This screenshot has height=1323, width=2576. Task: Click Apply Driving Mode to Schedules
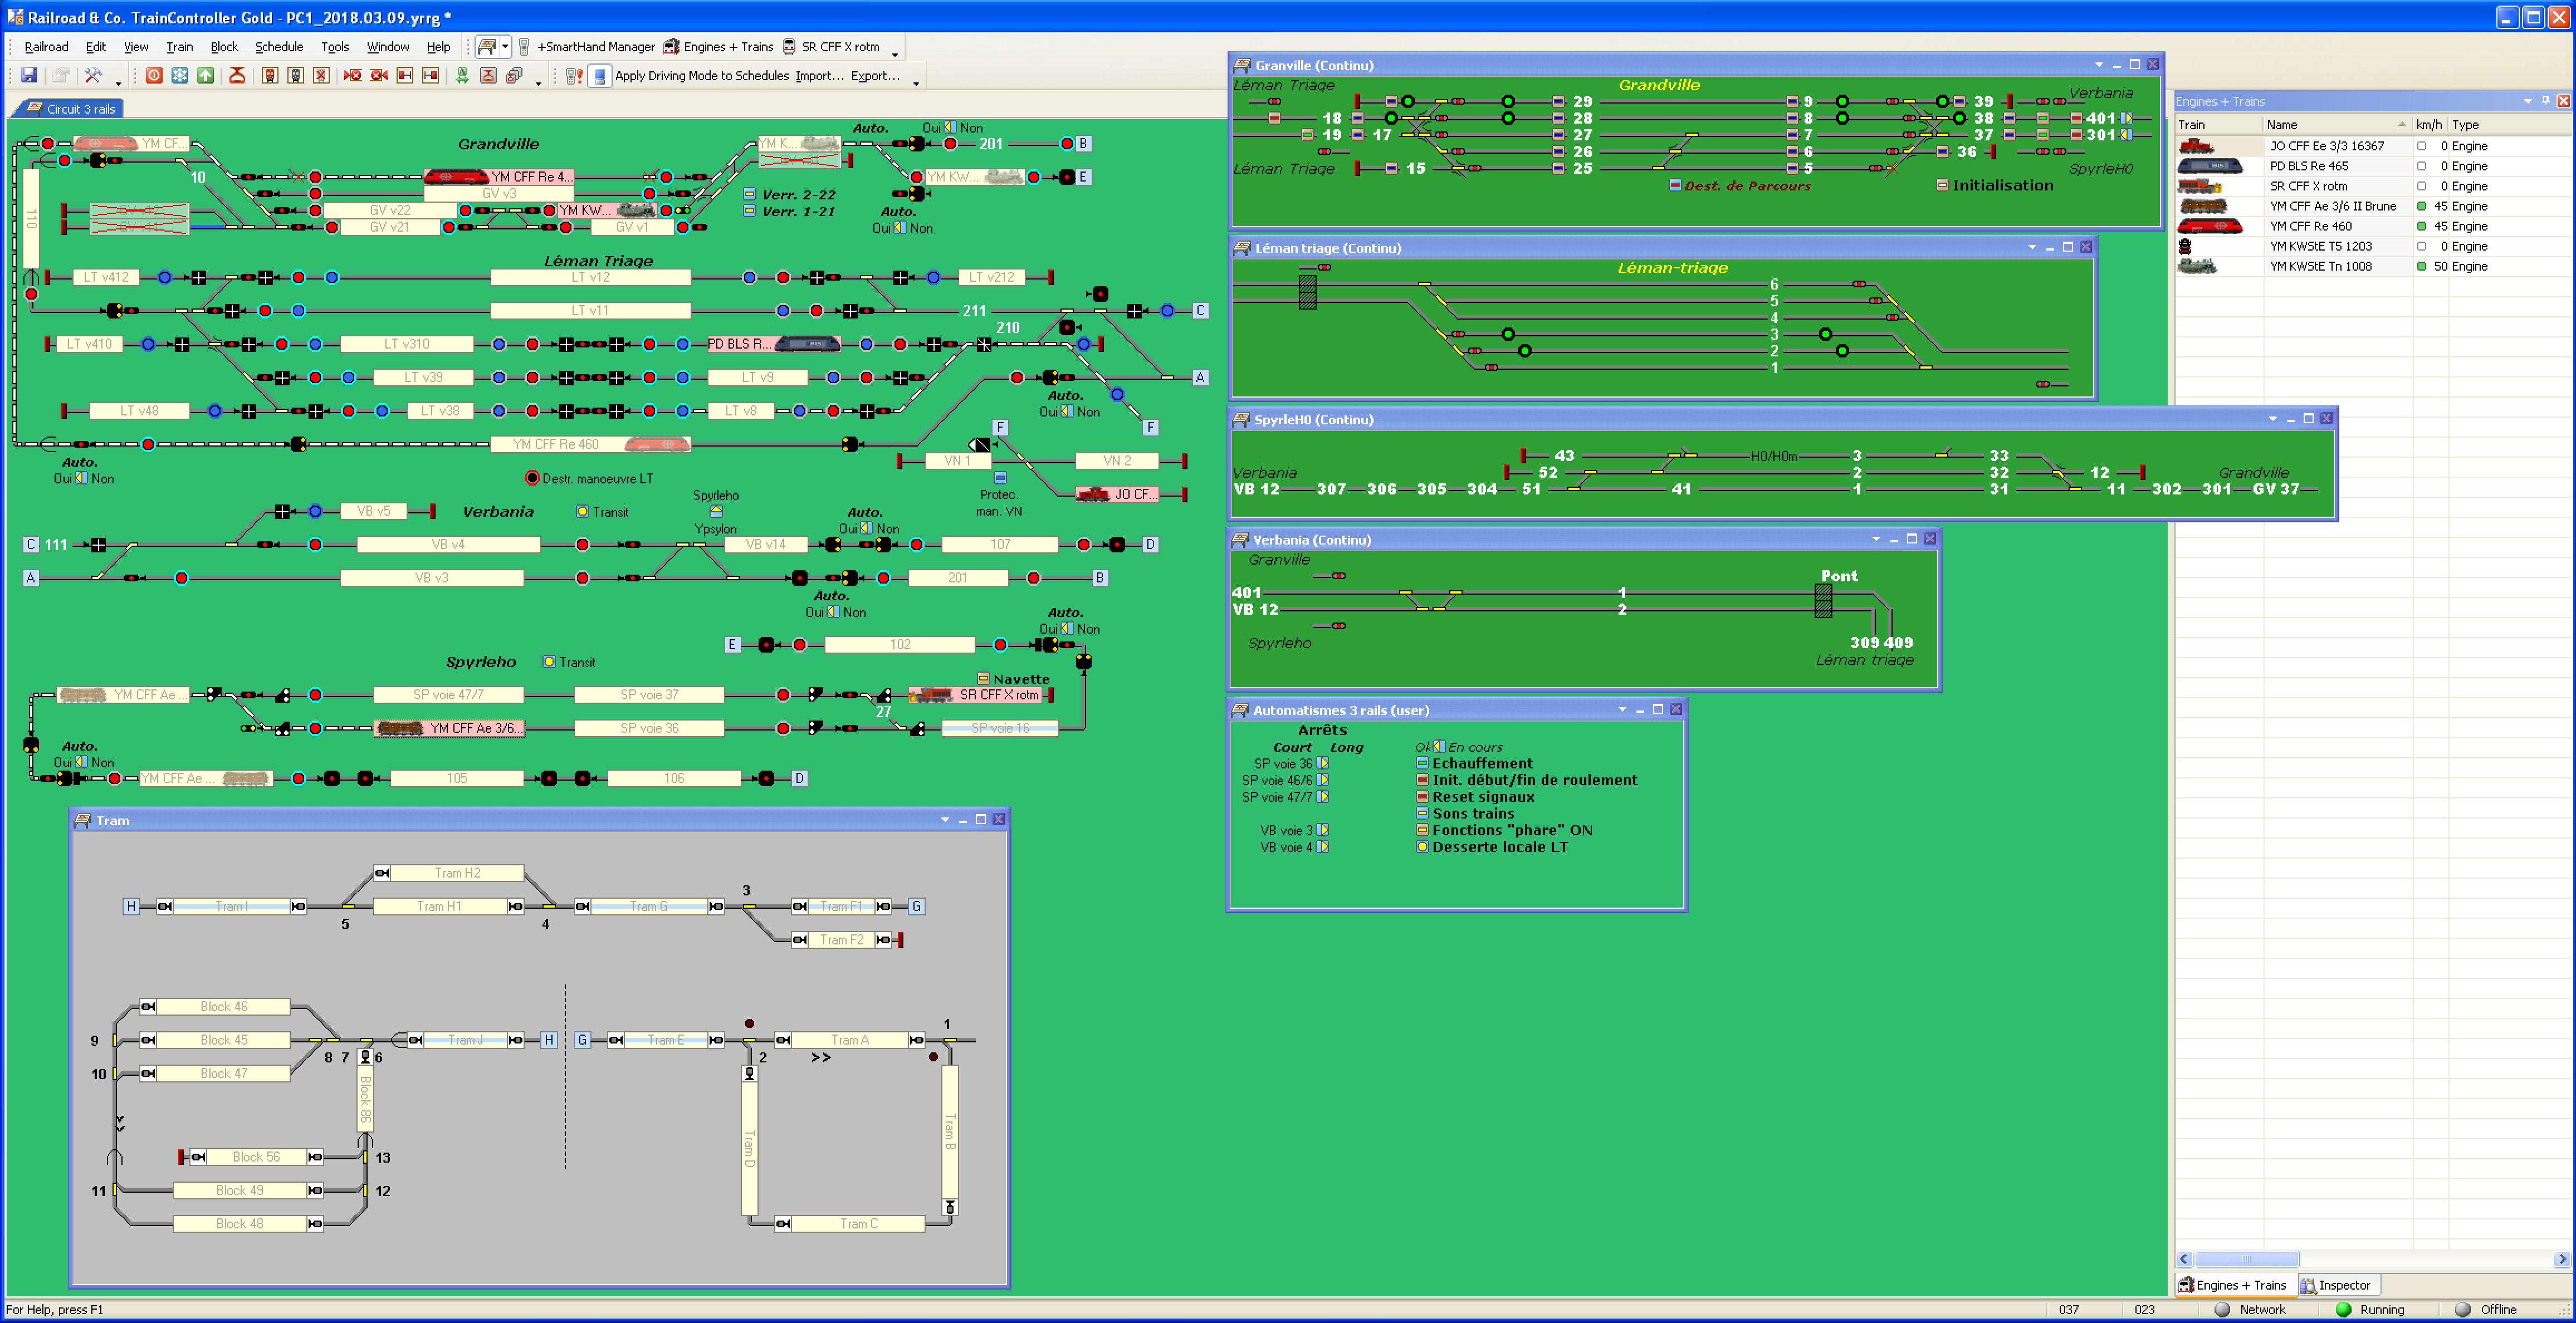702,75
